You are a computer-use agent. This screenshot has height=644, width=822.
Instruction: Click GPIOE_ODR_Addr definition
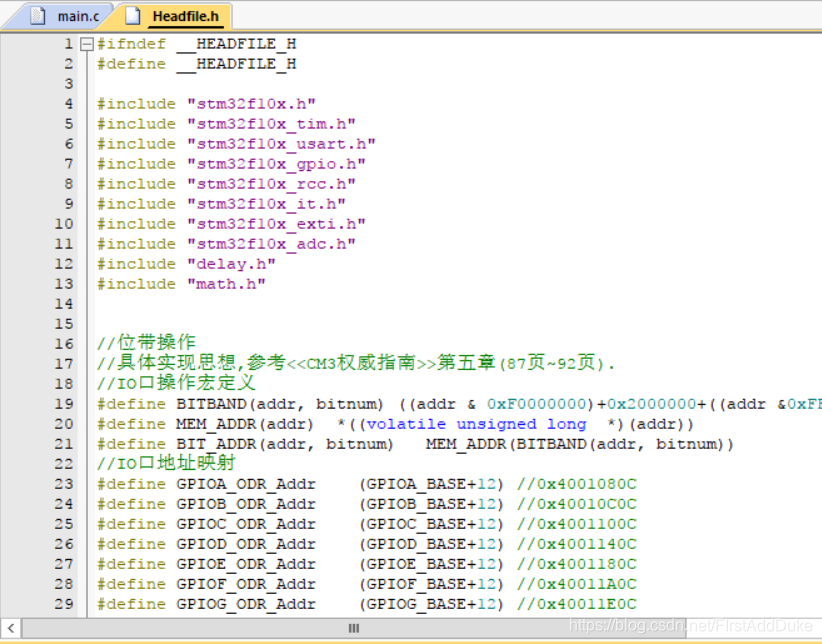[246, 564]
